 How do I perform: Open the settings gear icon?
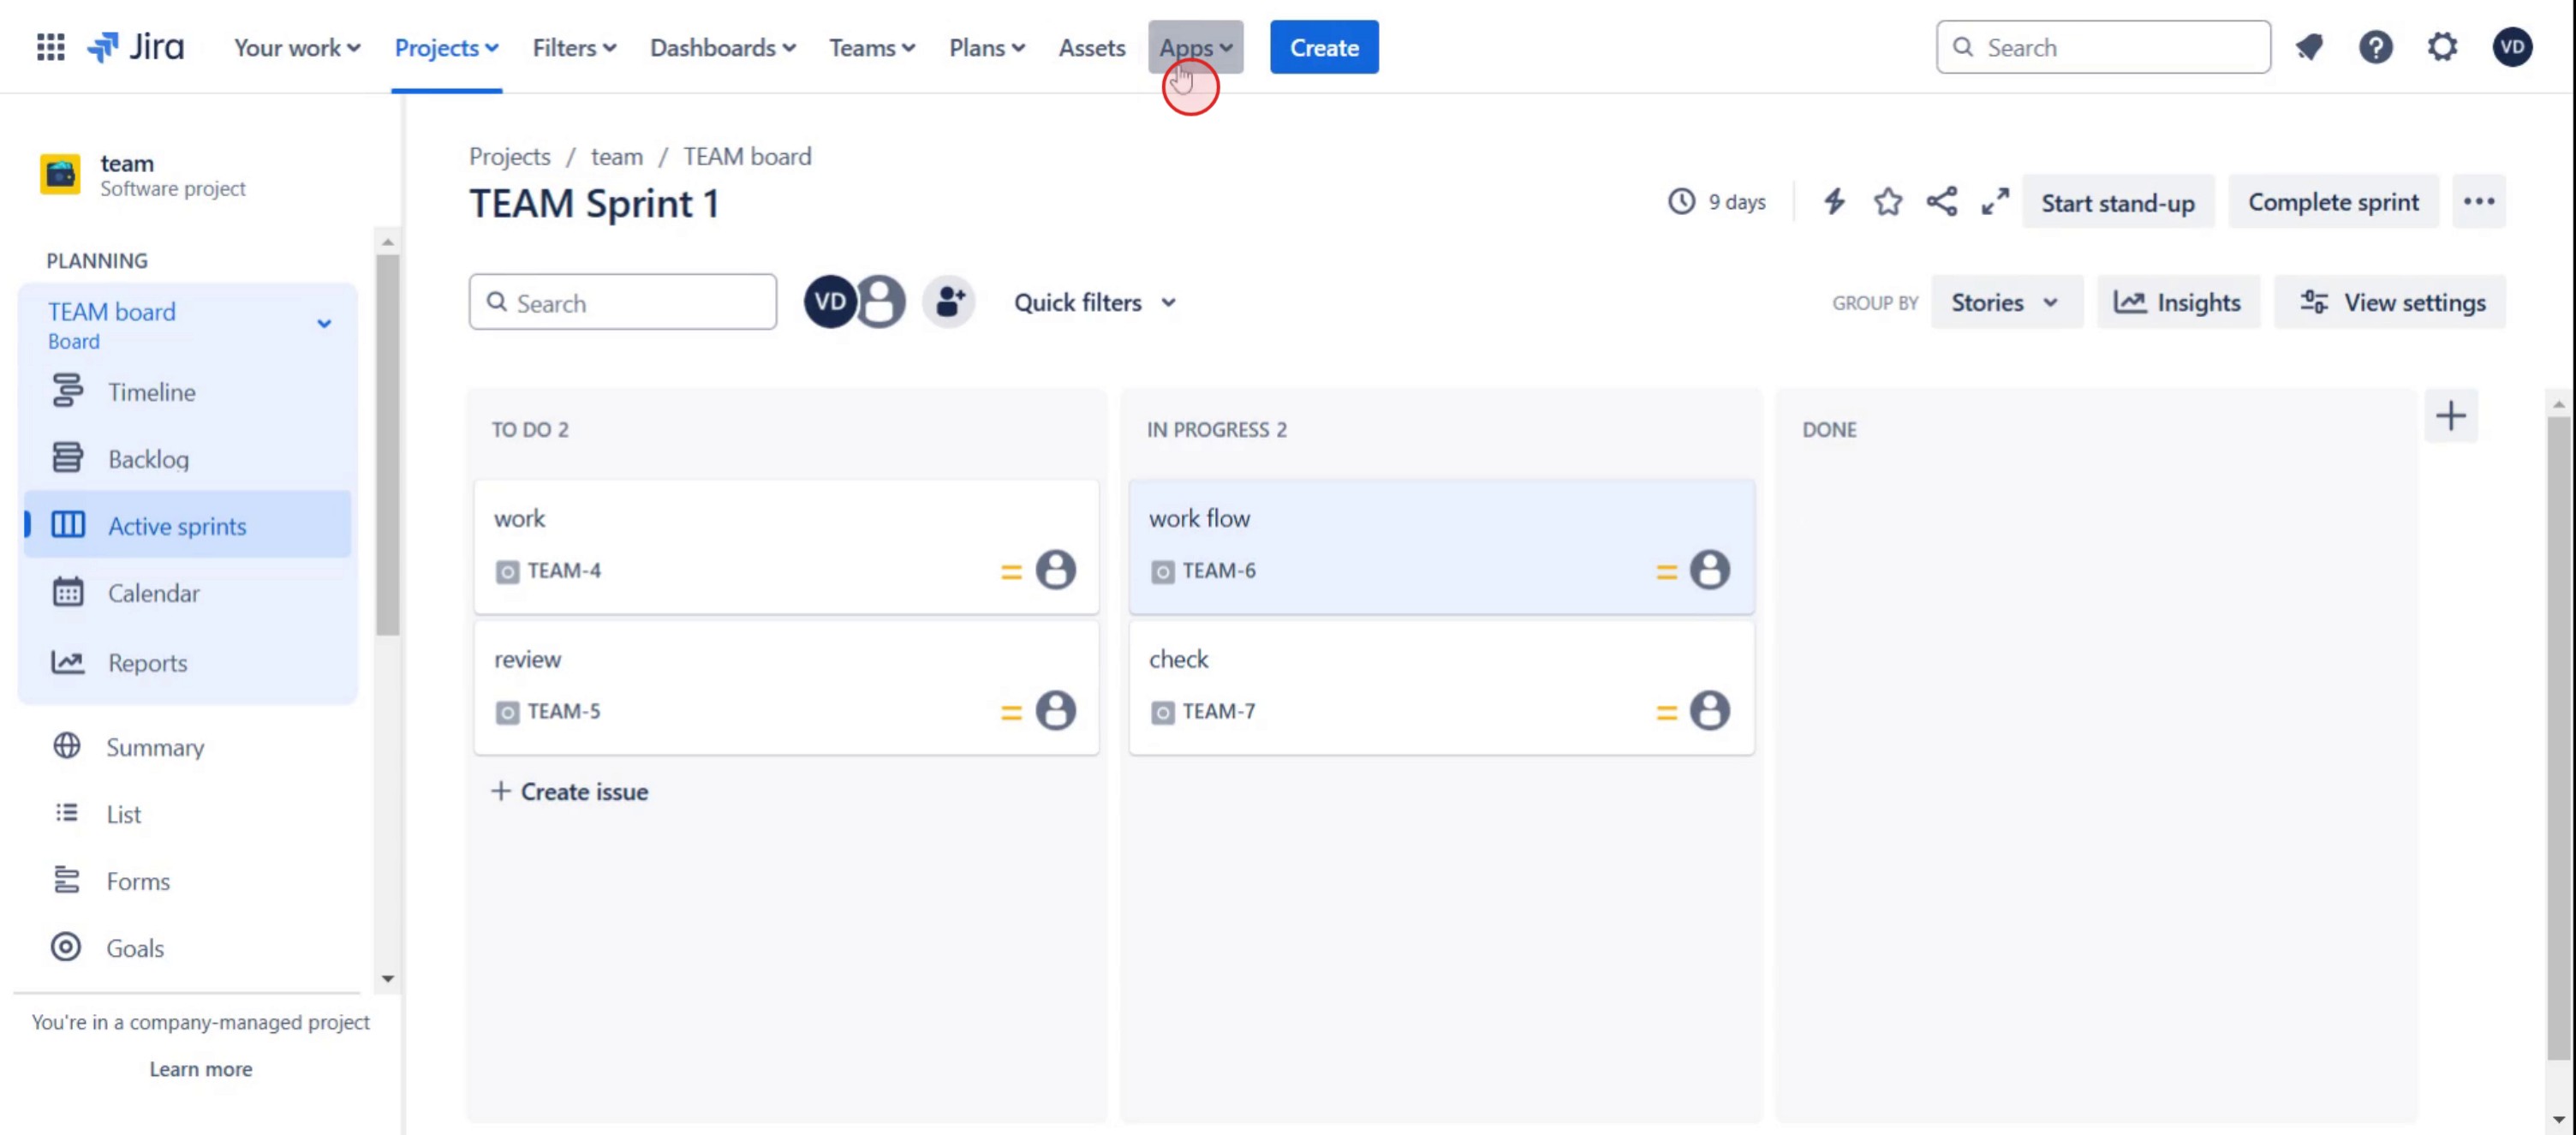tap(2442, 47)
